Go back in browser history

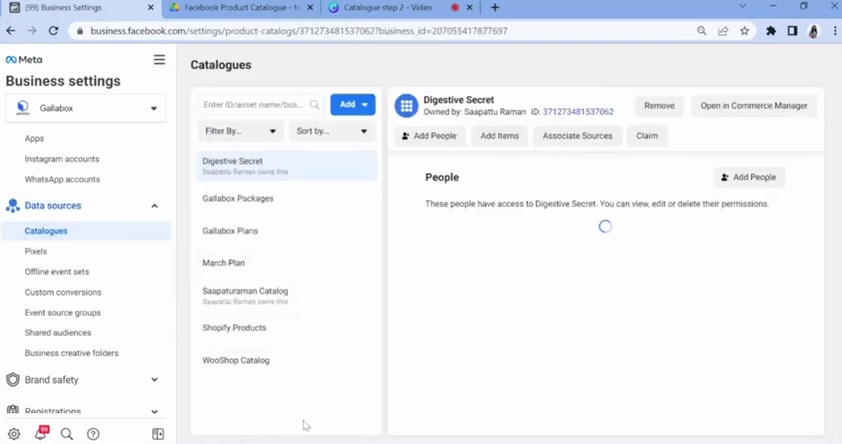click(x=11, y=31)
